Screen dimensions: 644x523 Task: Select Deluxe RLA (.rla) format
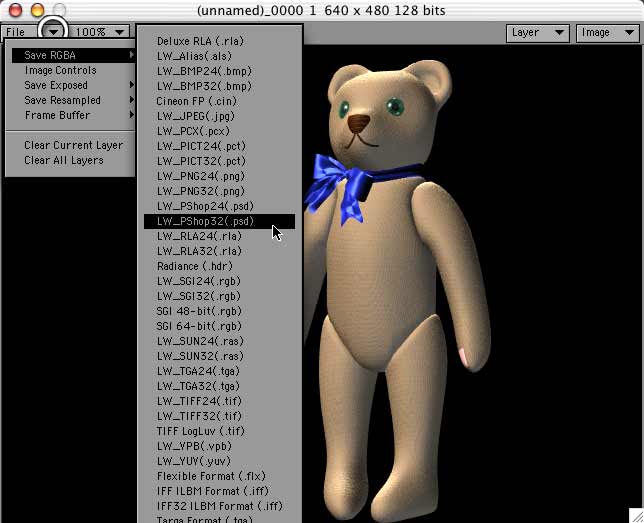[219, 41]
